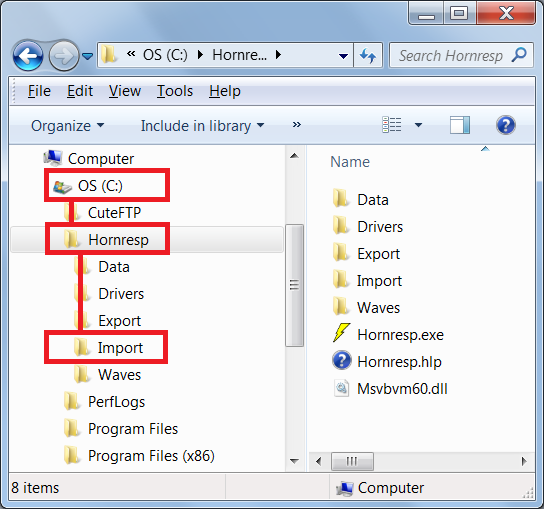Click the Refresh button beside address bar
The width and height of the screenshot is (544, 509).
point(368,55)
